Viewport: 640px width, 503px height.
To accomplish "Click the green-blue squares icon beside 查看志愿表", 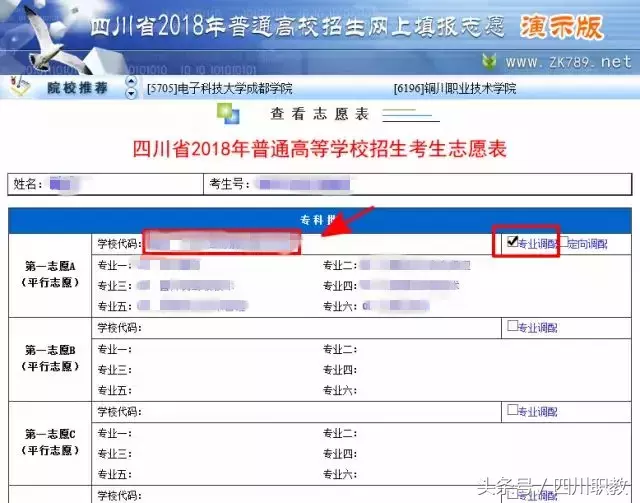I will pos(228,114).
